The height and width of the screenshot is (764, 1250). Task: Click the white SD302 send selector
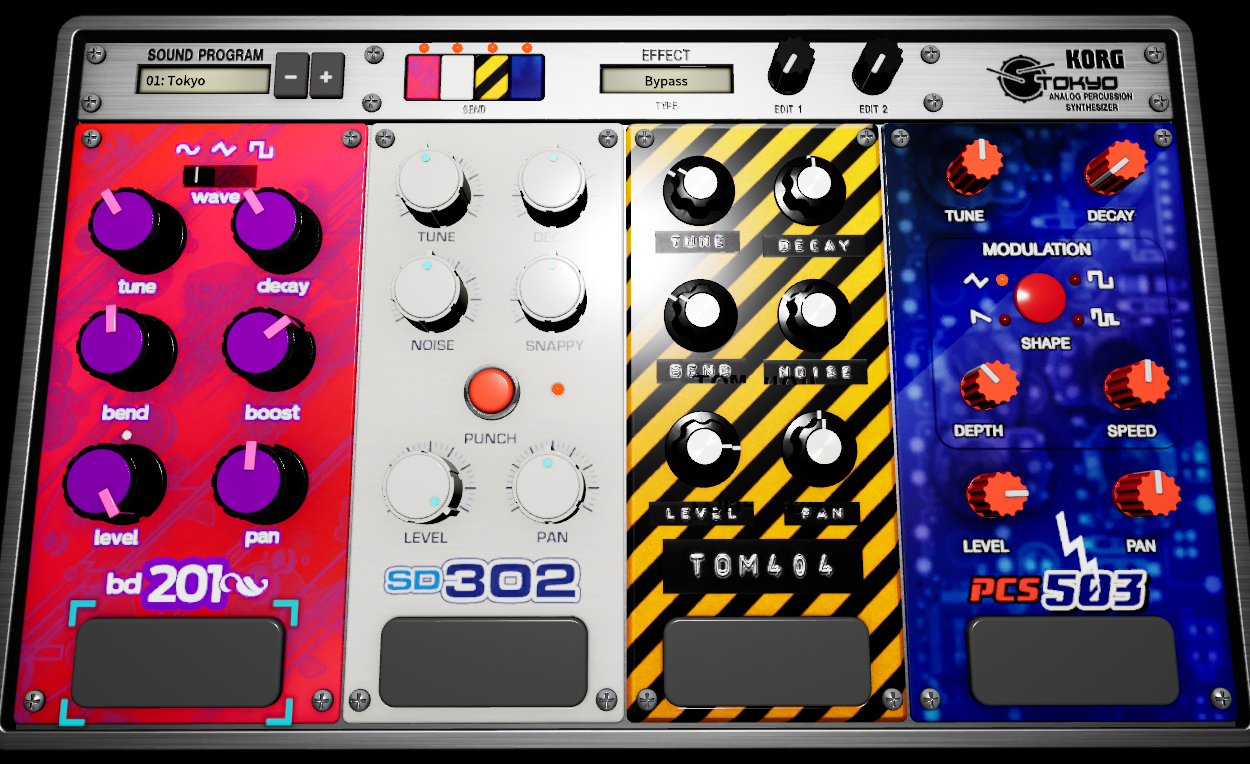[457, 77]
